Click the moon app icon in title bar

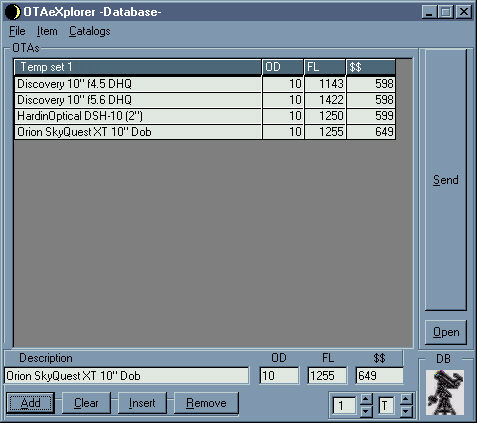point(13,12)
